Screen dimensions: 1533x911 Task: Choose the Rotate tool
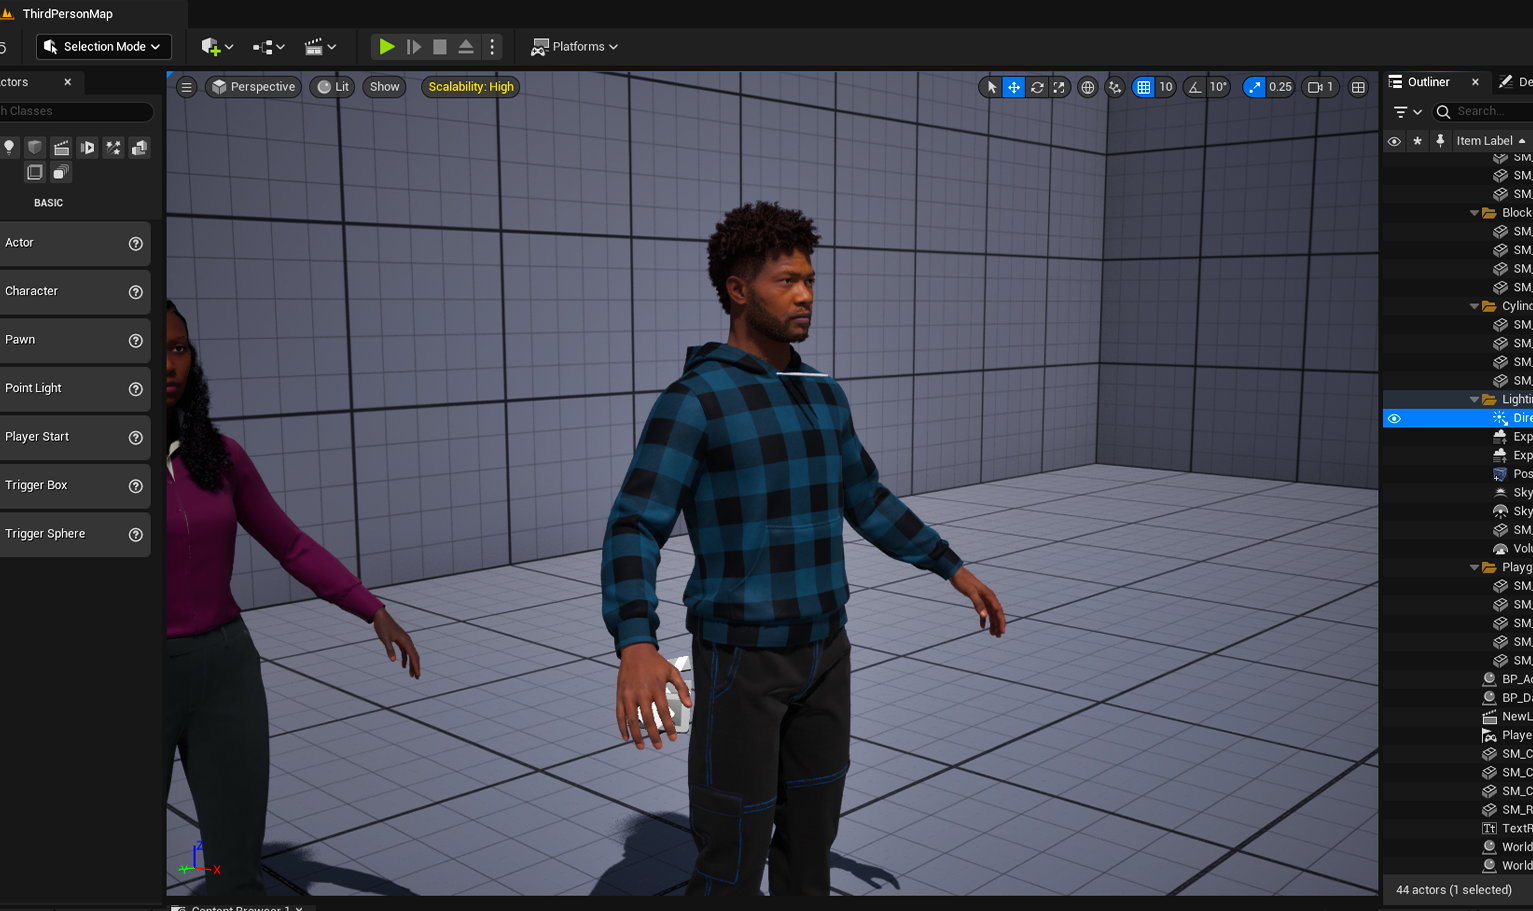(x=1037, y=87)
